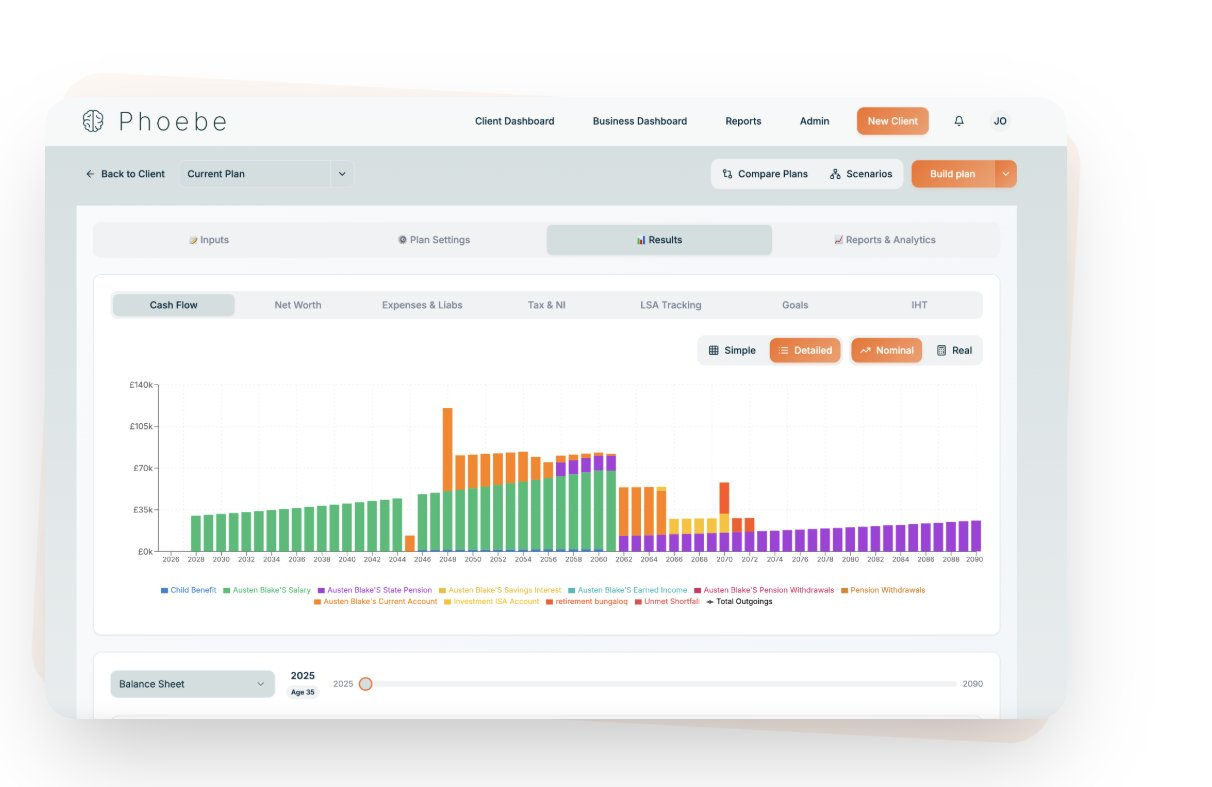Select the Compare Plans icon
Viewport: 1212px width, 787px height.
(x=729, y=173)
